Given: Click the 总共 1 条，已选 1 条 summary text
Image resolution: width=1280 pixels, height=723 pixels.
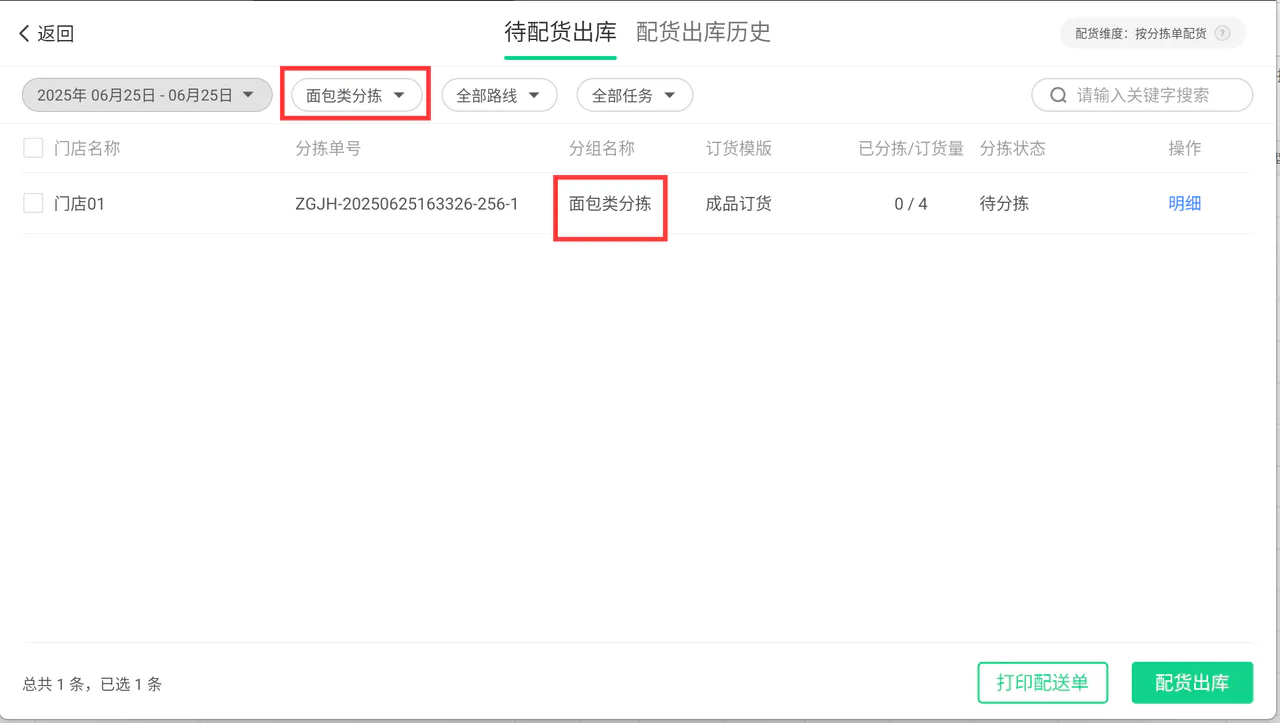Looking at the screenshot, I should tap(92, 684).
